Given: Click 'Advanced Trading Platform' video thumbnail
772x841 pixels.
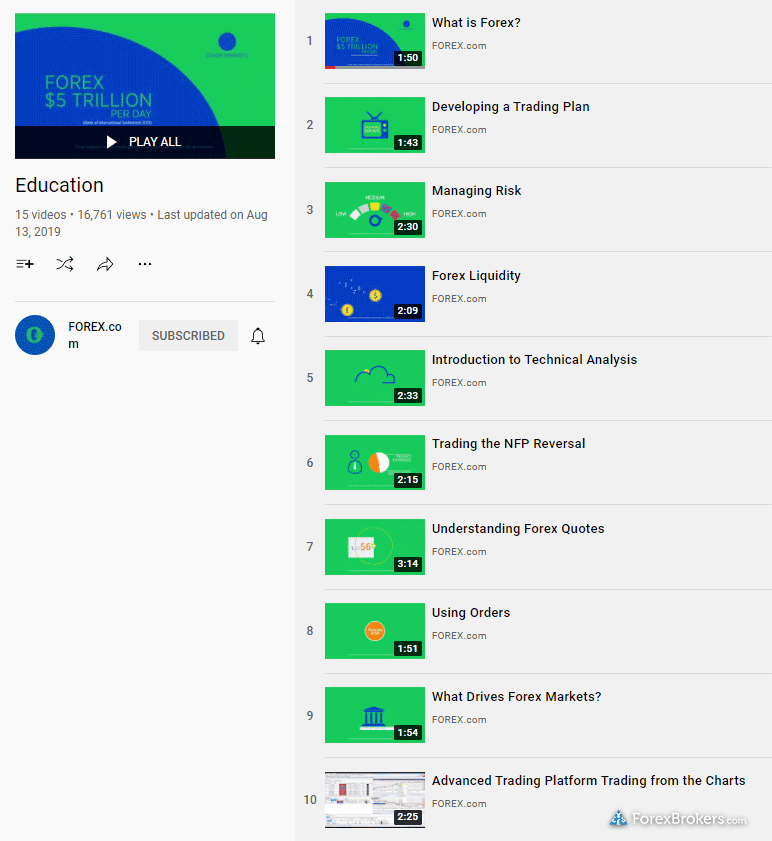Looking at the screenshot, I should click(x=375, y=800).
